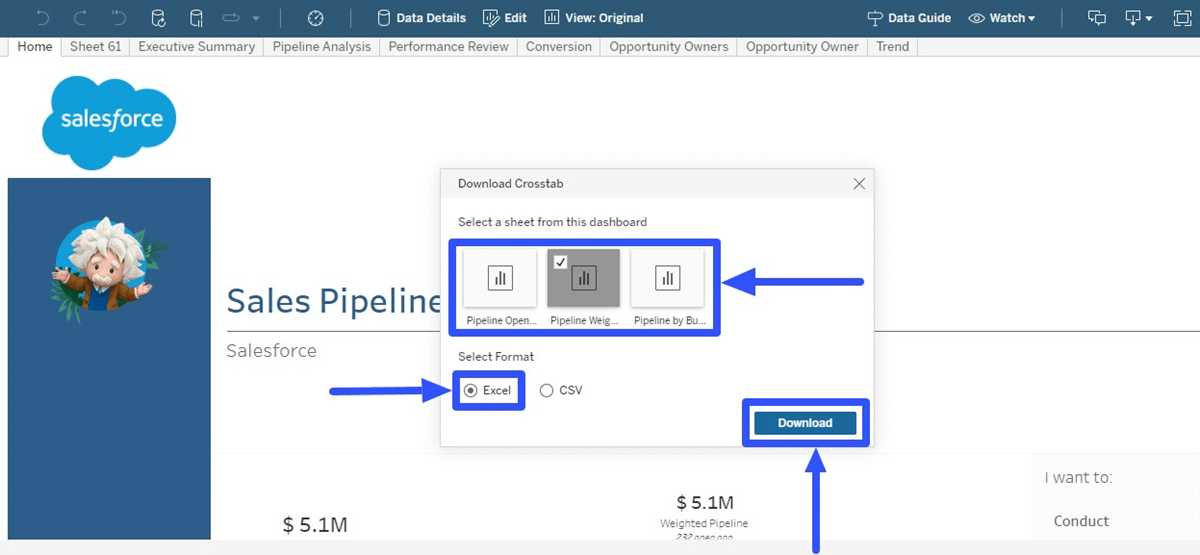
Task: Select the Pipeline Open sheet thumbnail
Action: (x=501, y=288)
